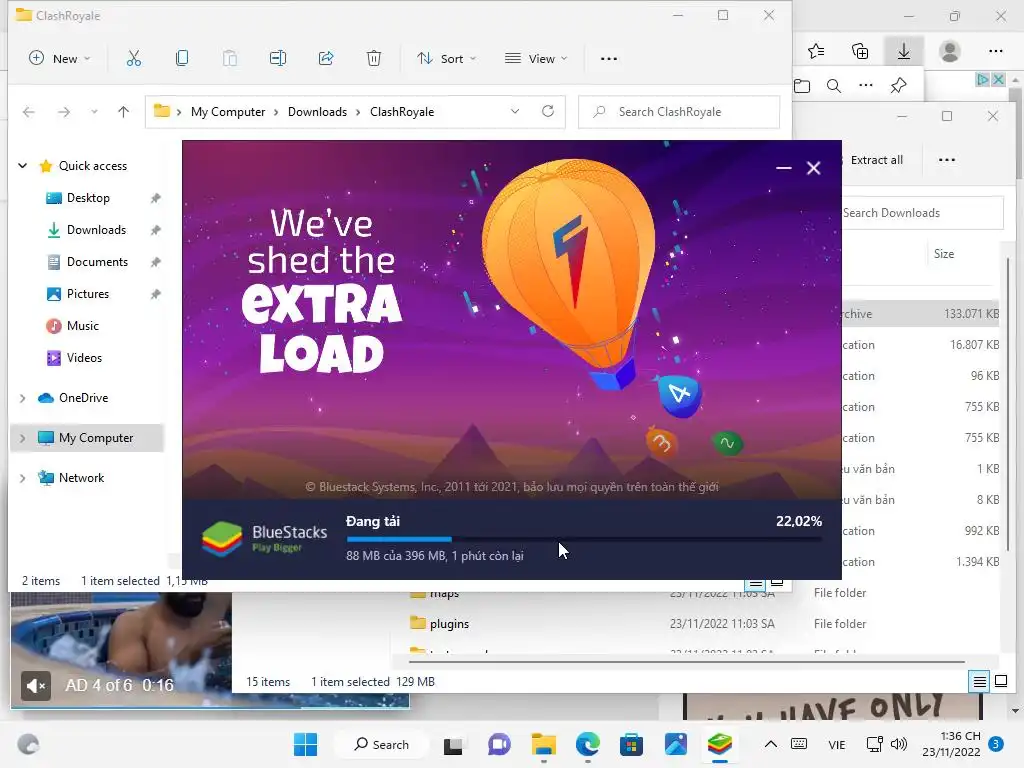Viewport: 1024px width, 768px height.
Task: Click the search icon in Edge downloads panel
Action: 834,86
